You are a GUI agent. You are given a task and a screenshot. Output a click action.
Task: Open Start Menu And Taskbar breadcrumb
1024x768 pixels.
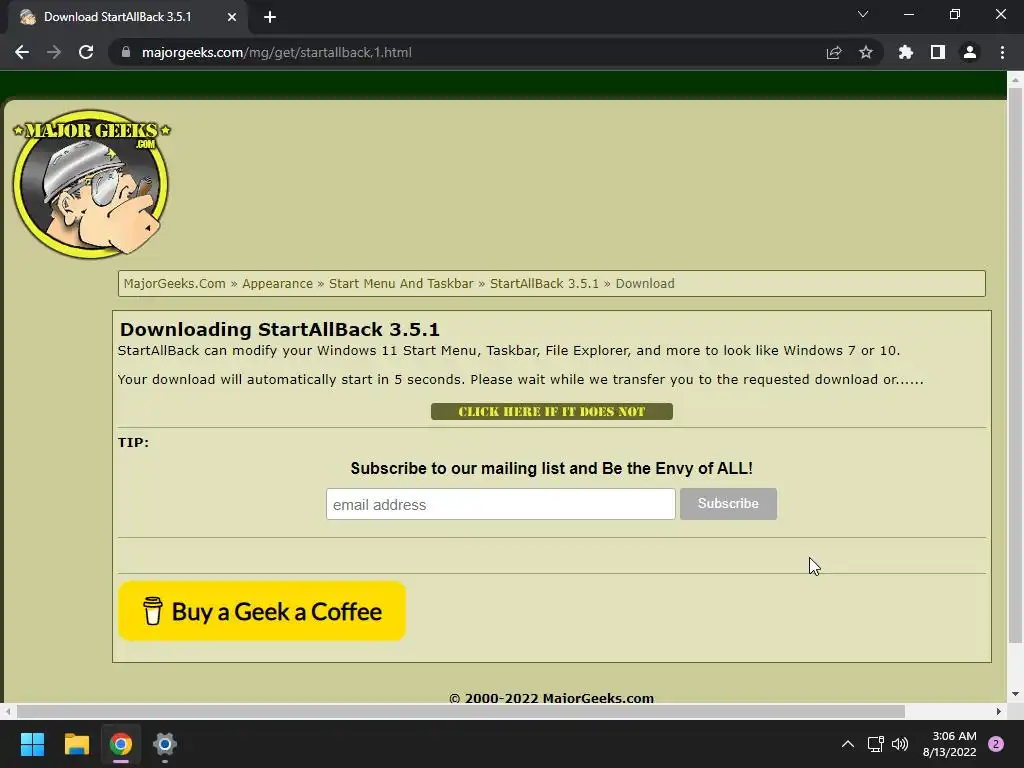point(401,283)
